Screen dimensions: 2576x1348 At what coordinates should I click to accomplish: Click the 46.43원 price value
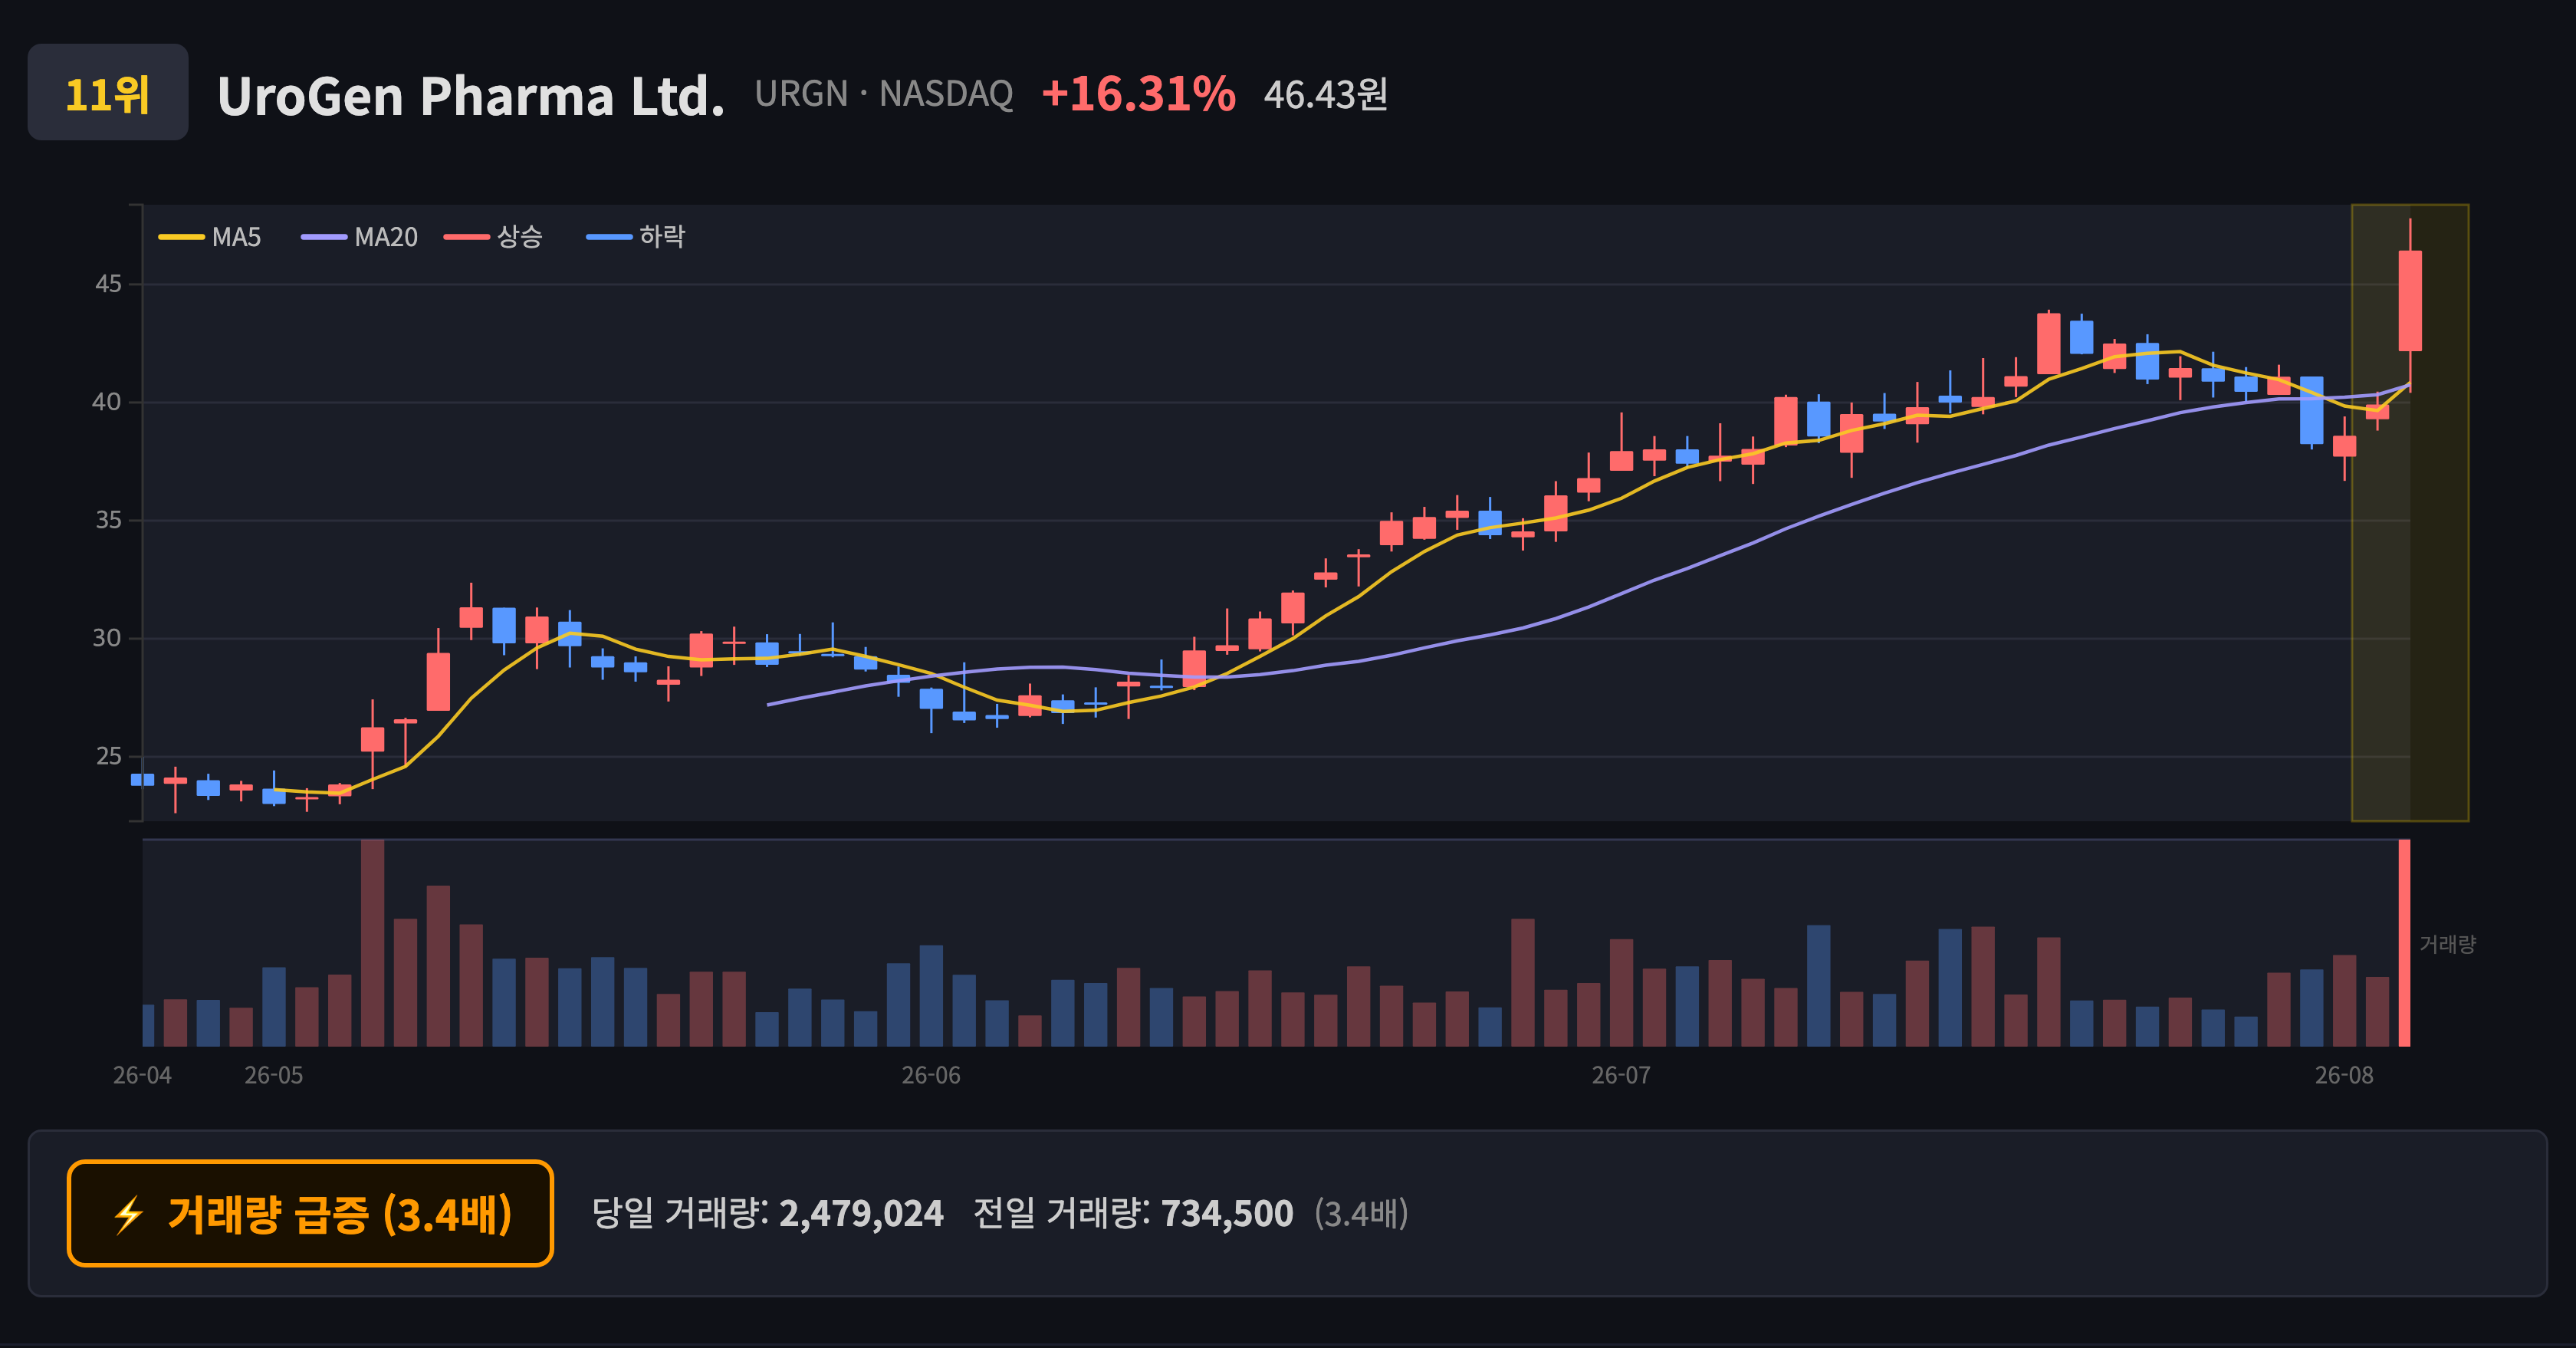tap(1325, 94)
